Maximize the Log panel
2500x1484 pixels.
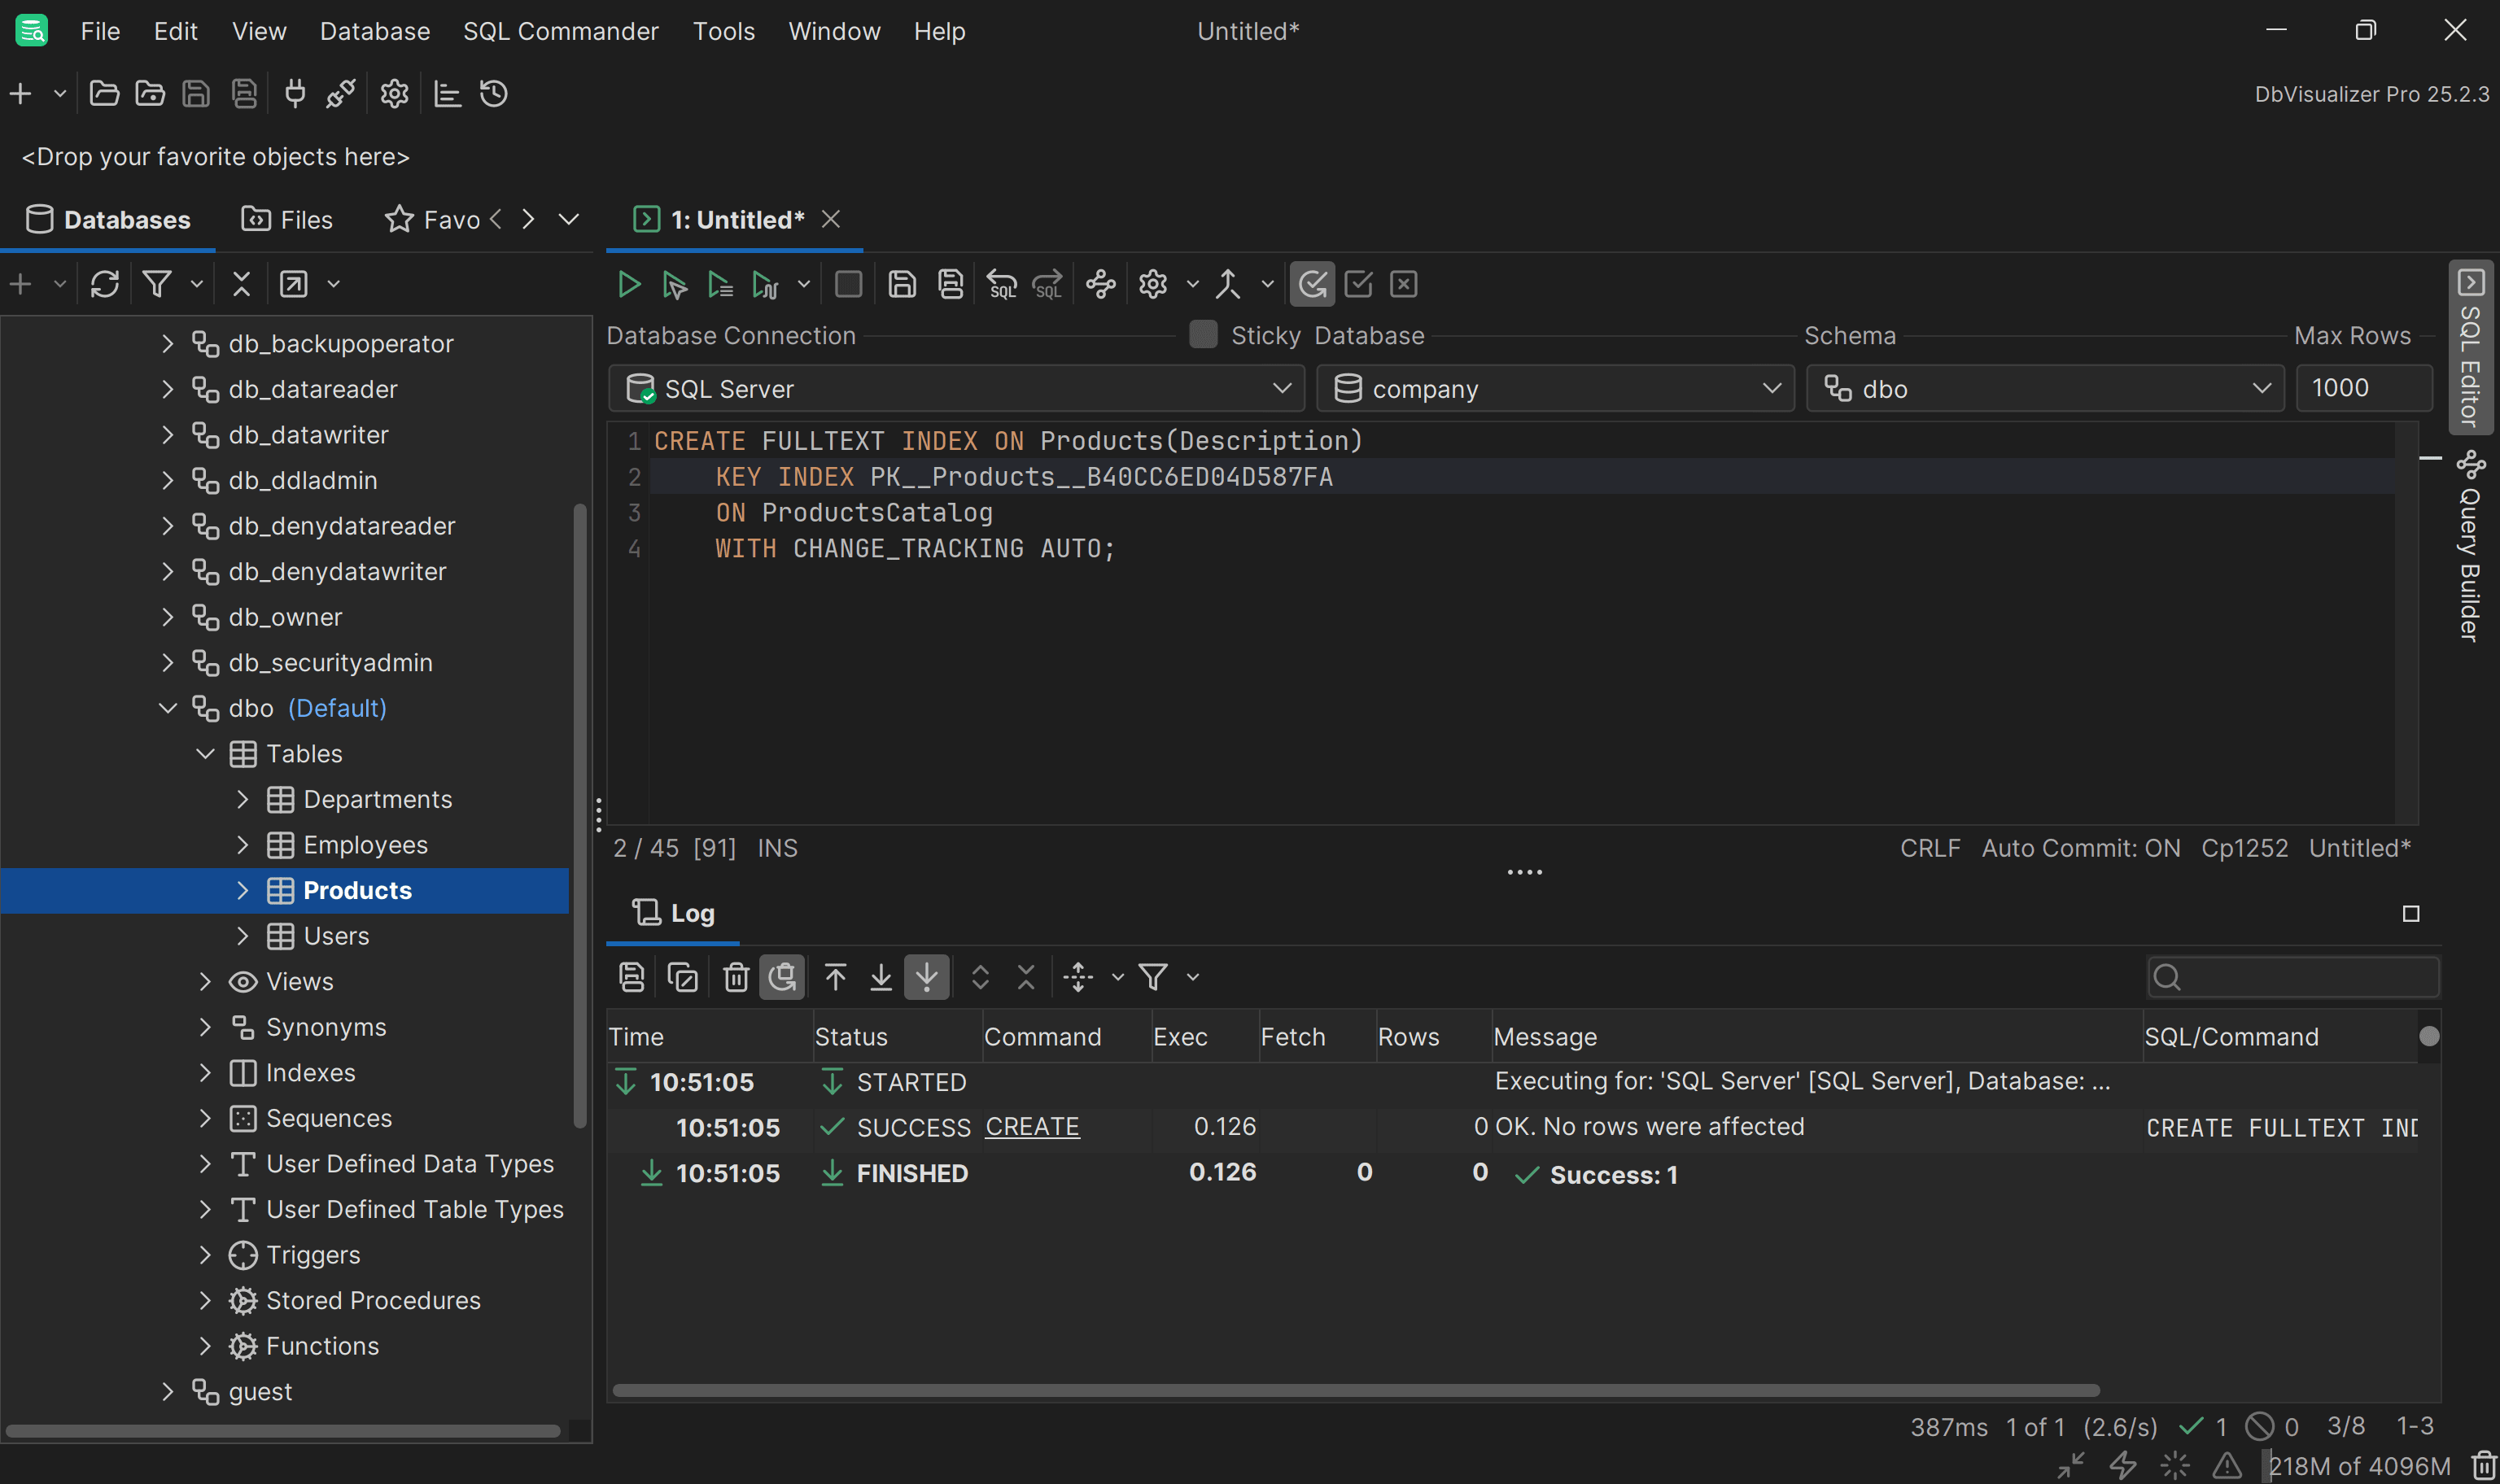2411,914
